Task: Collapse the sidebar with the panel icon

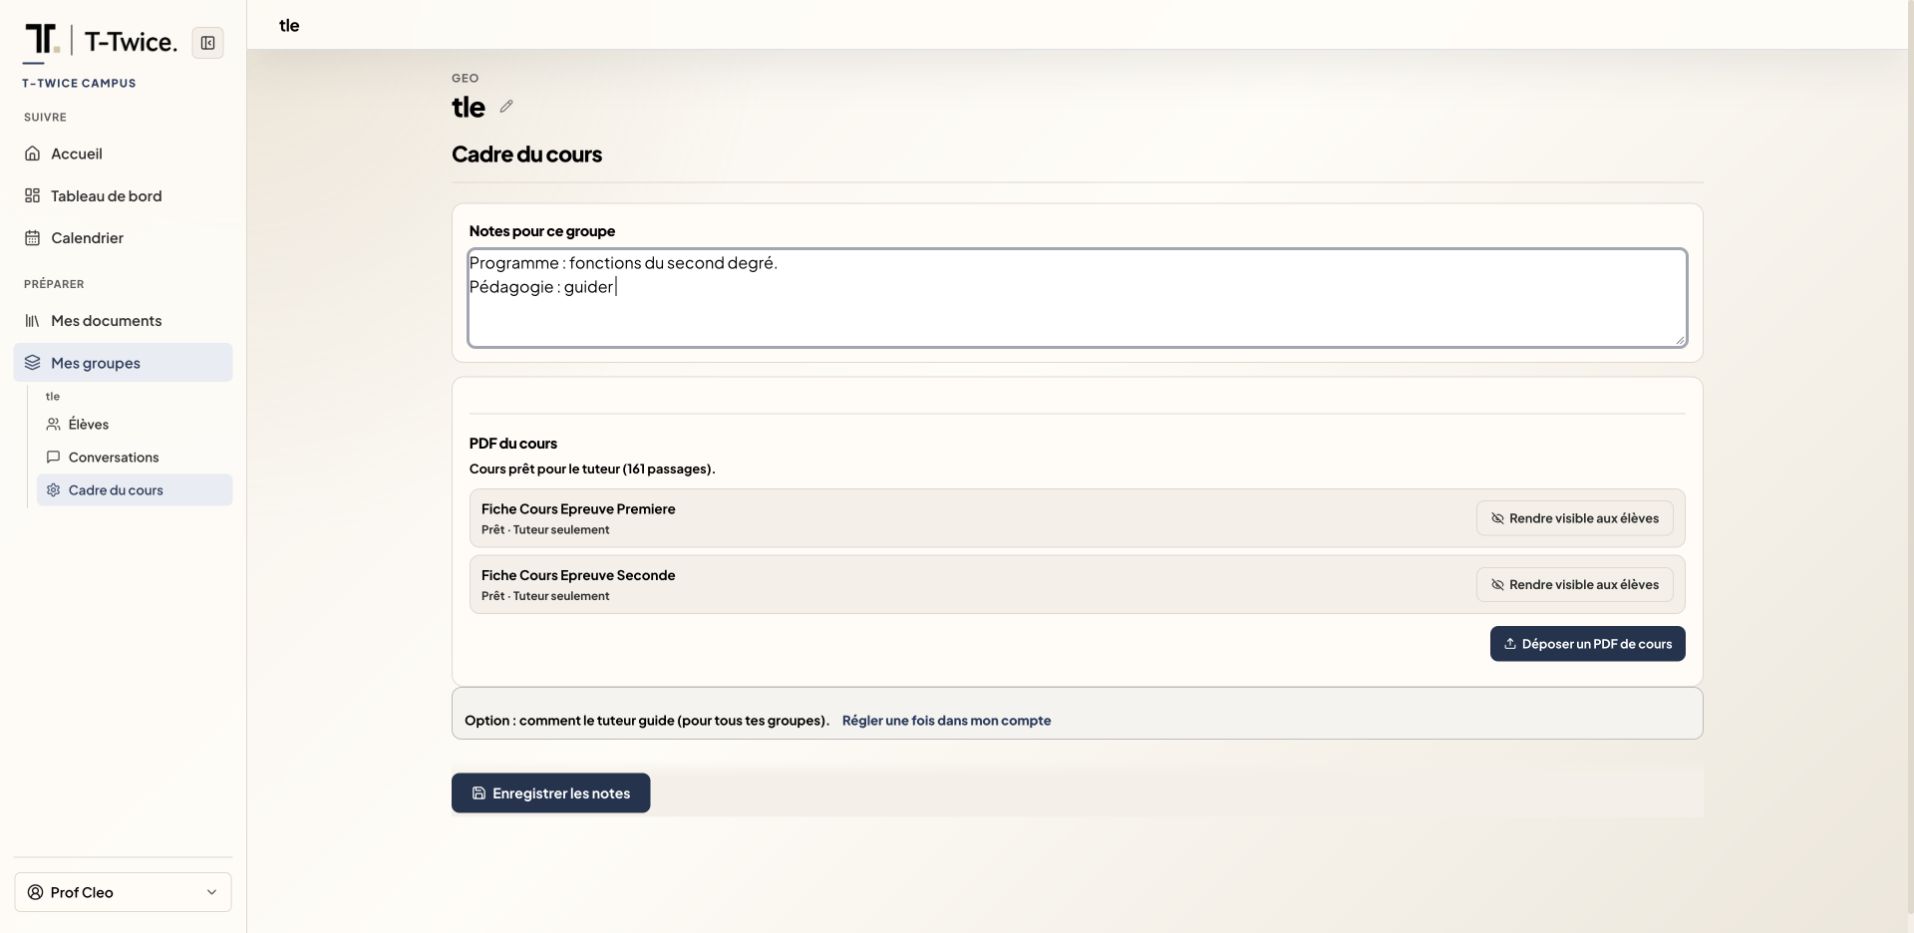Action: point(208,43)
